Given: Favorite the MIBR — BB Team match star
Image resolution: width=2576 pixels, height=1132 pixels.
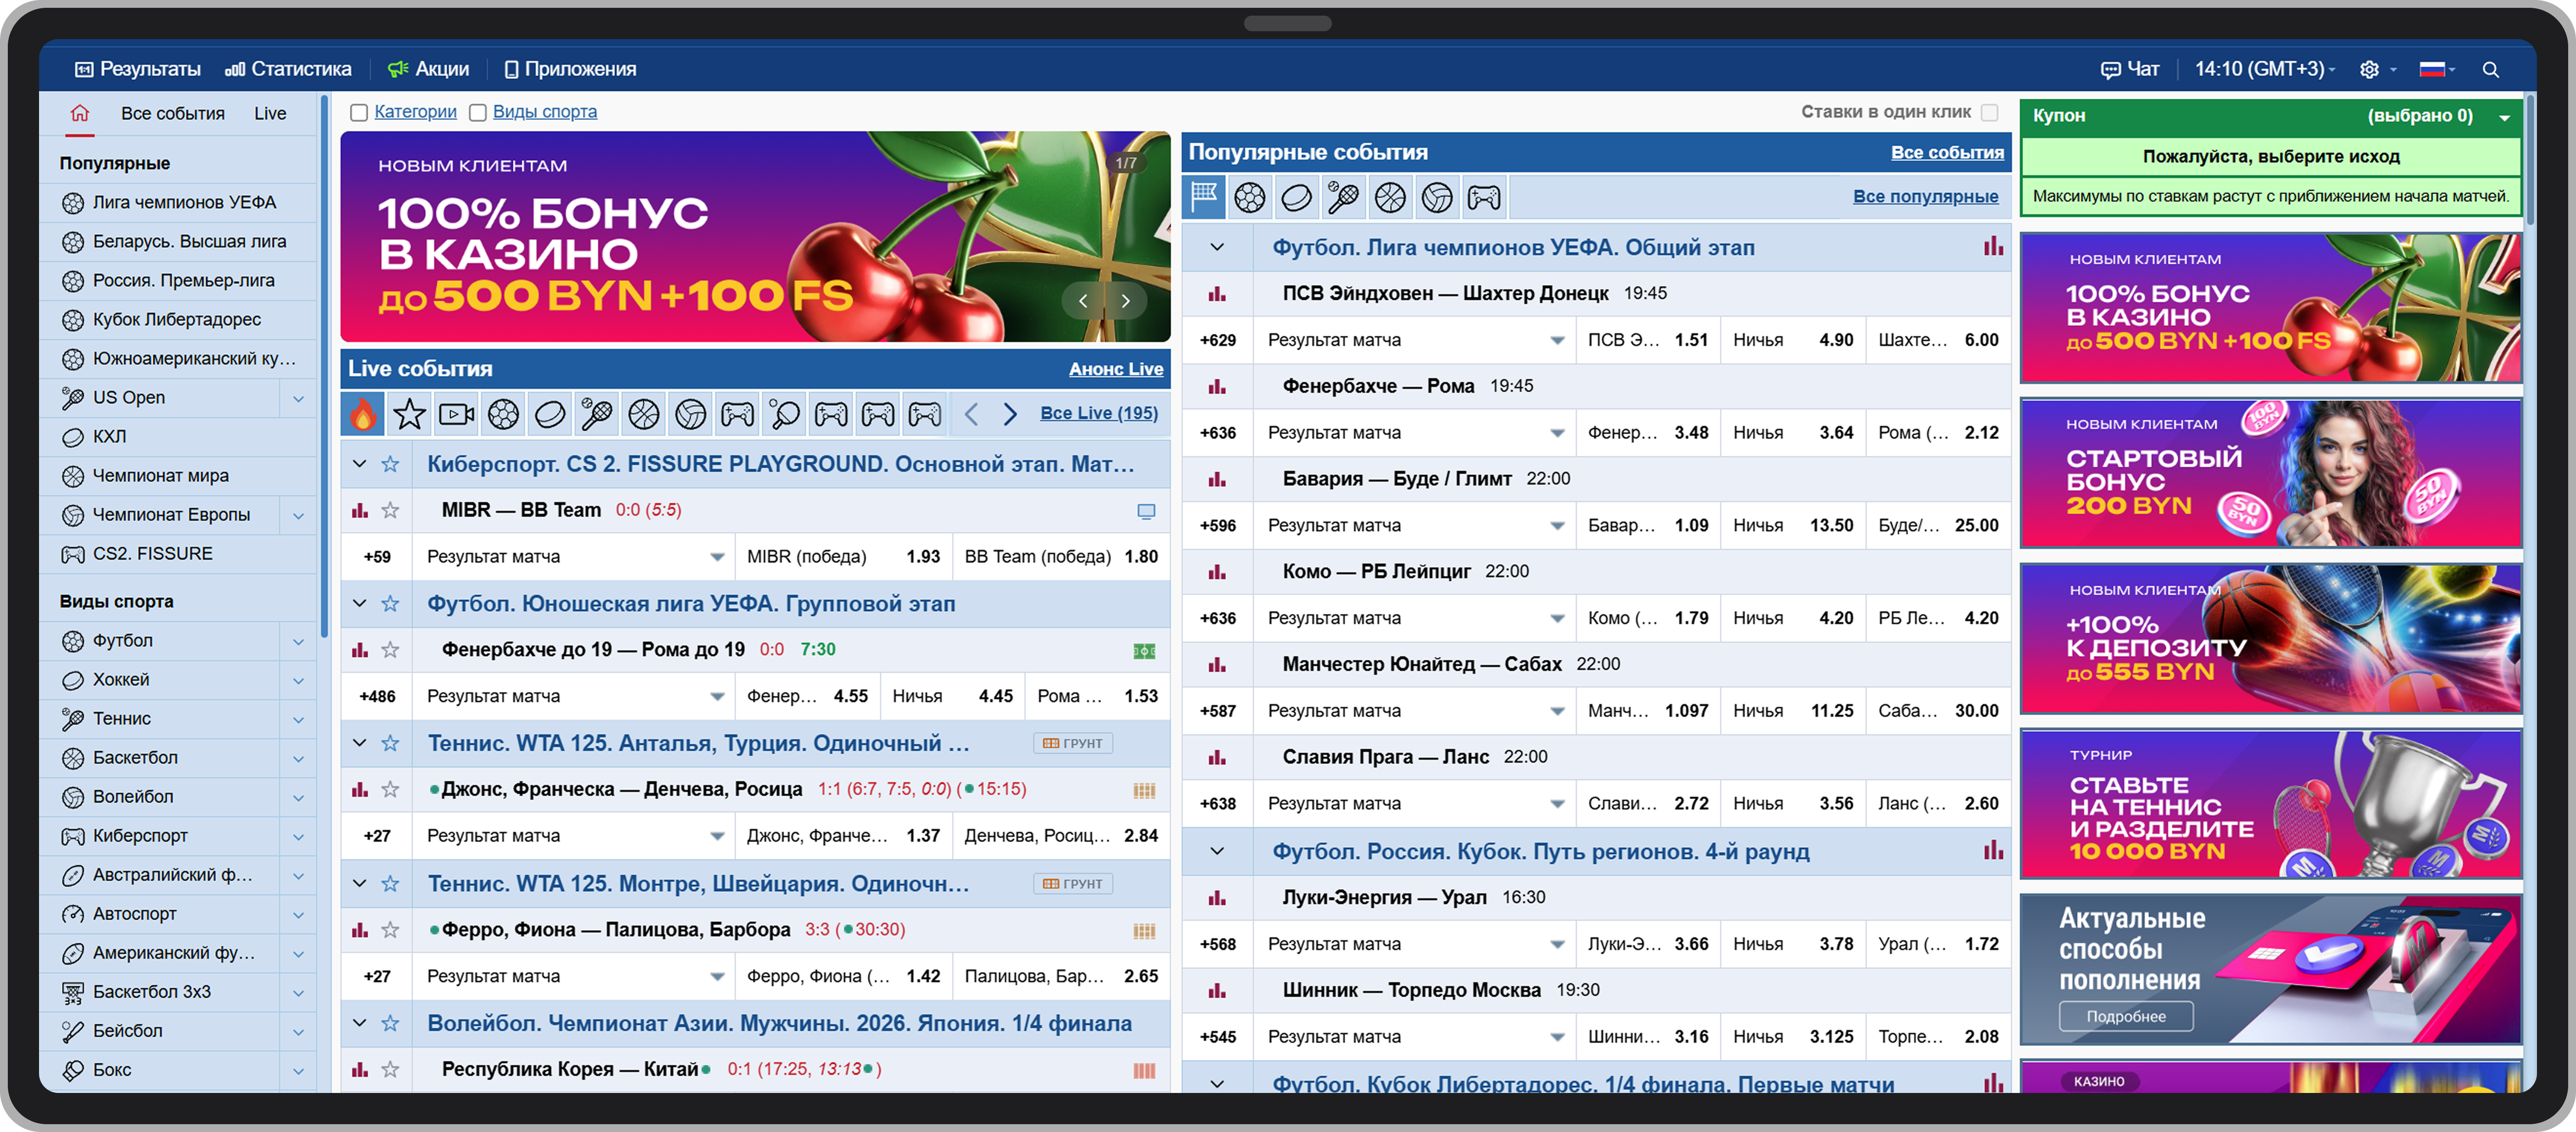Looking at the screenshot, I should [x=390, y=511].
